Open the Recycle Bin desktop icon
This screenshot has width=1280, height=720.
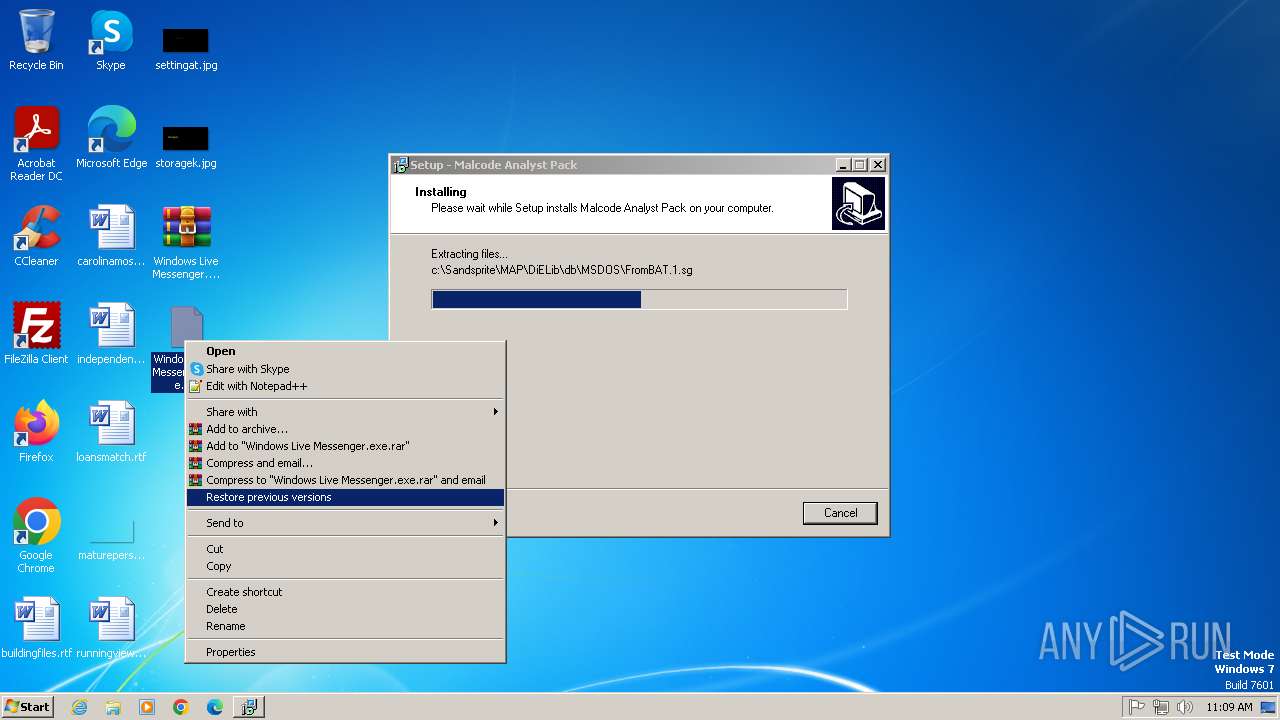click(36, 40)
